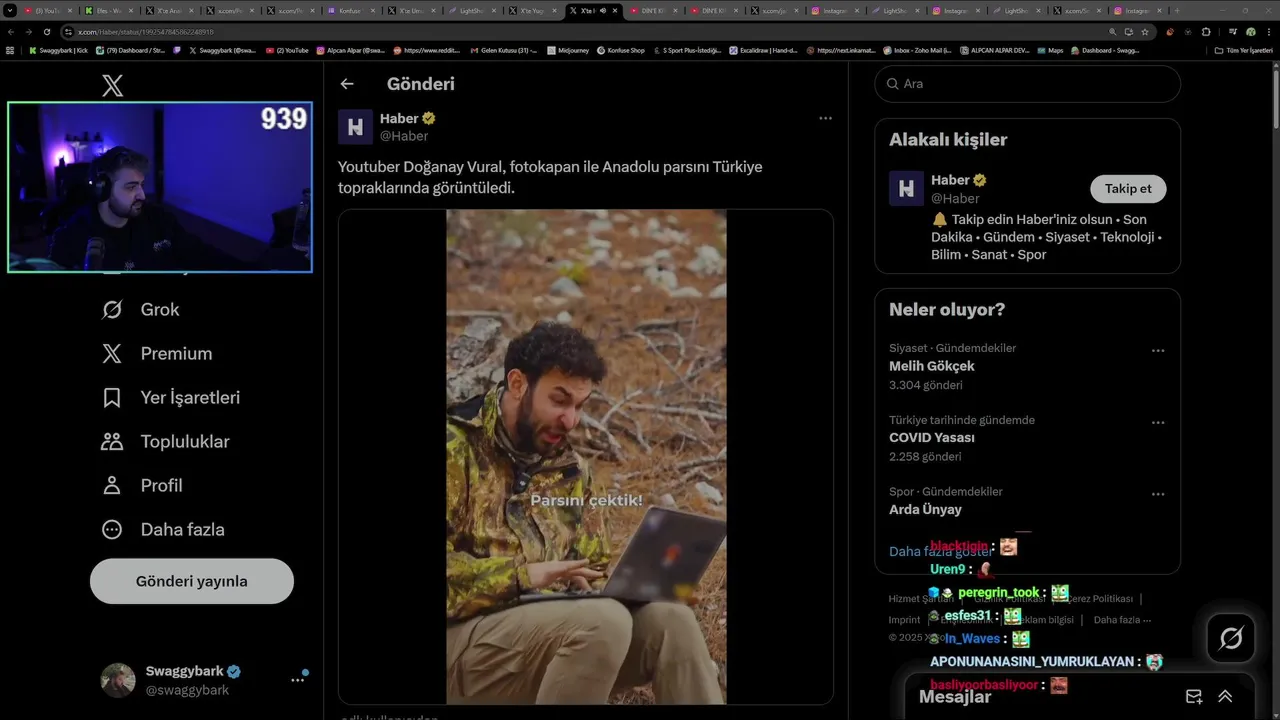Open a new browser tab
1280x720 pixels.
tap(1177, 10)
